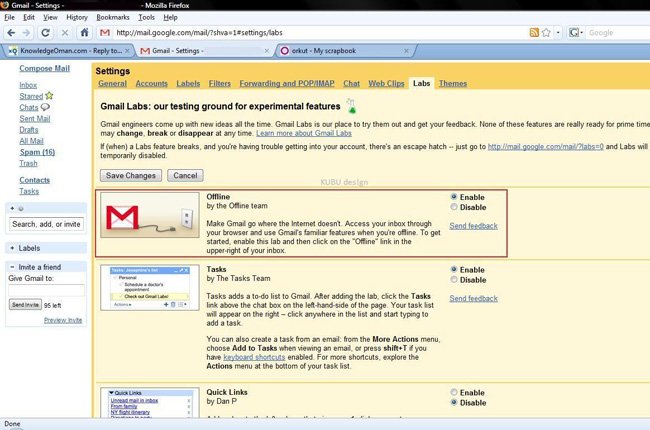The image size is (650, 430).
Task: Click the Send Invite button
Action: pyautogui.click(x=25, y=305)
